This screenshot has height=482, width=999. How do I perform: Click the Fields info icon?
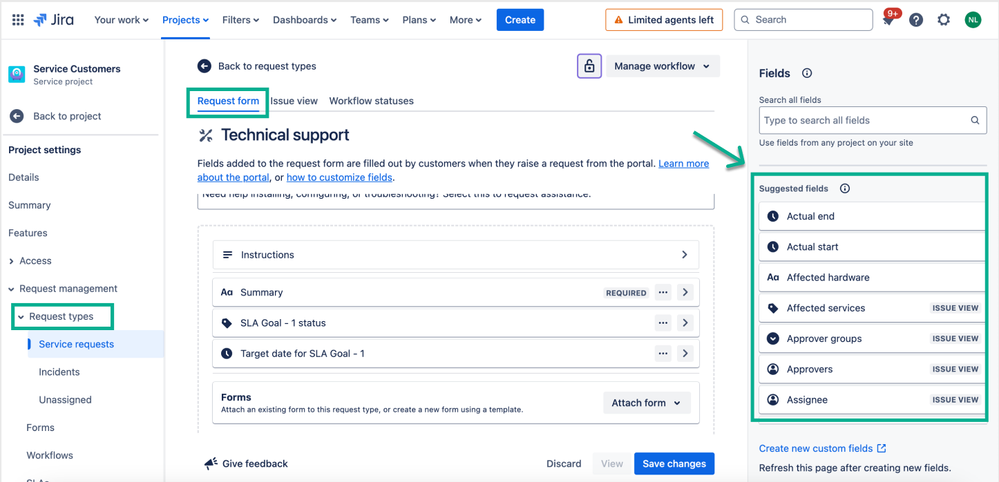[807, 73]
